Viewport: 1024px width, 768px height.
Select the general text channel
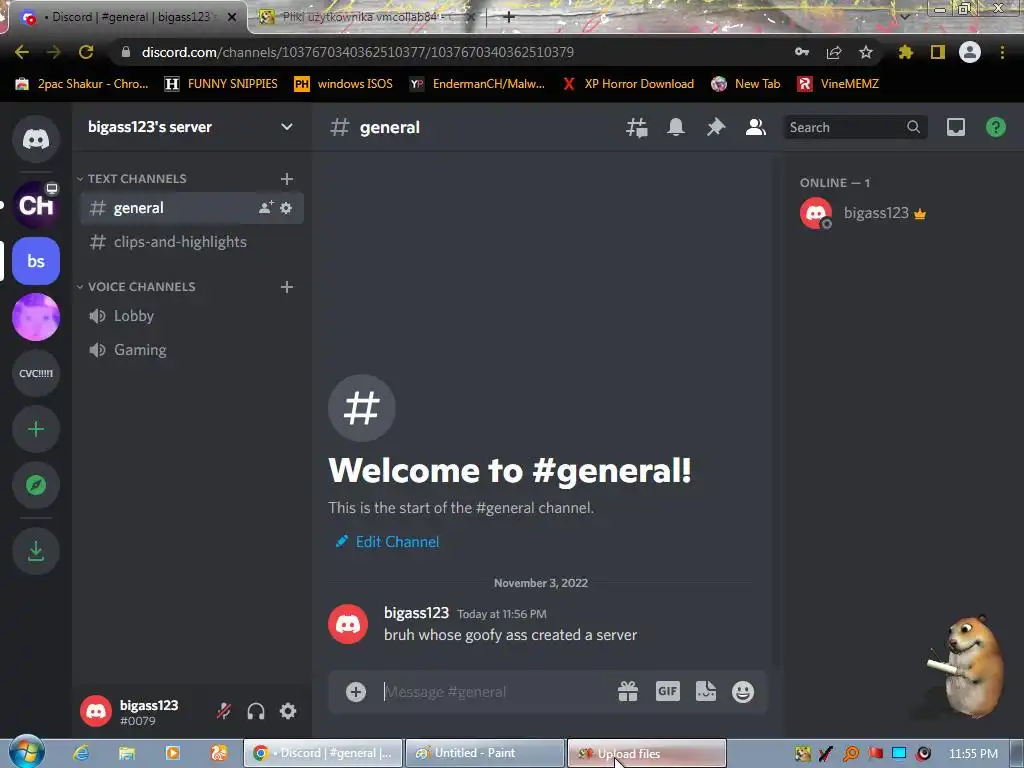[191, 208]
